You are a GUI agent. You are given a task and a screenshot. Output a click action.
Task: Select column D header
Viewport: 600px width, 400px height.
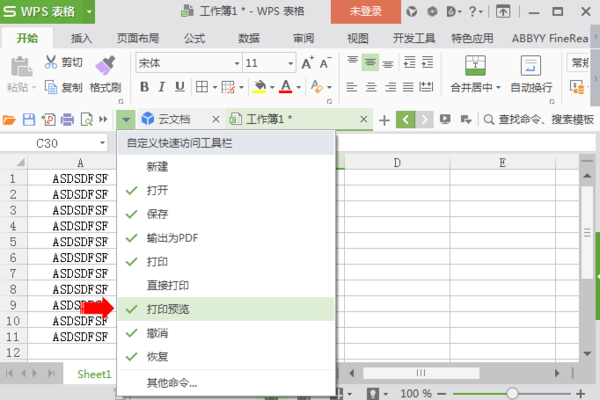tap(397, 163)
